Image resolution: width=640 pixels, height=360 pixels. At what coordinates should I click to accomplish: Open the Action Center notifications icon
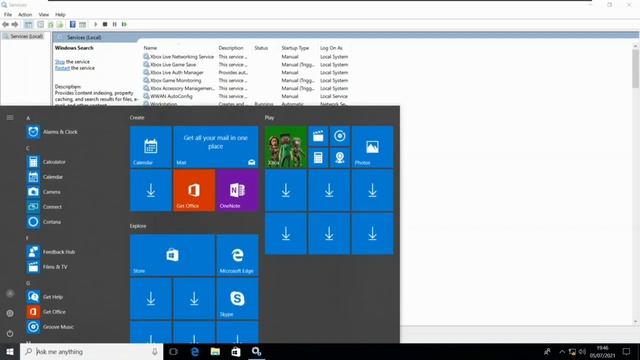tap(626, 351)
